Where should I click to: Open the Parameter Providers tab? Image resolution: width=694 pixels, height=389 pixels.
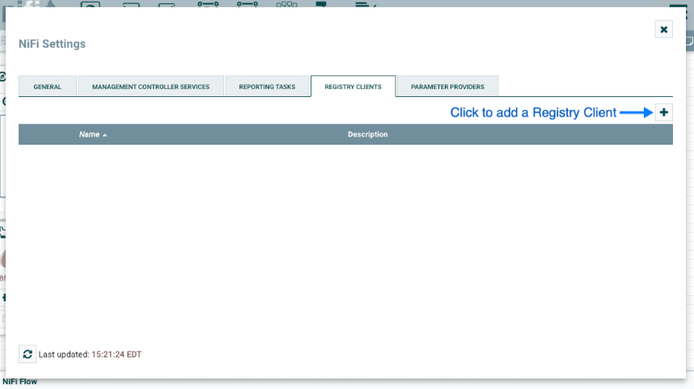pyautogui.click(x=447, y=86)
